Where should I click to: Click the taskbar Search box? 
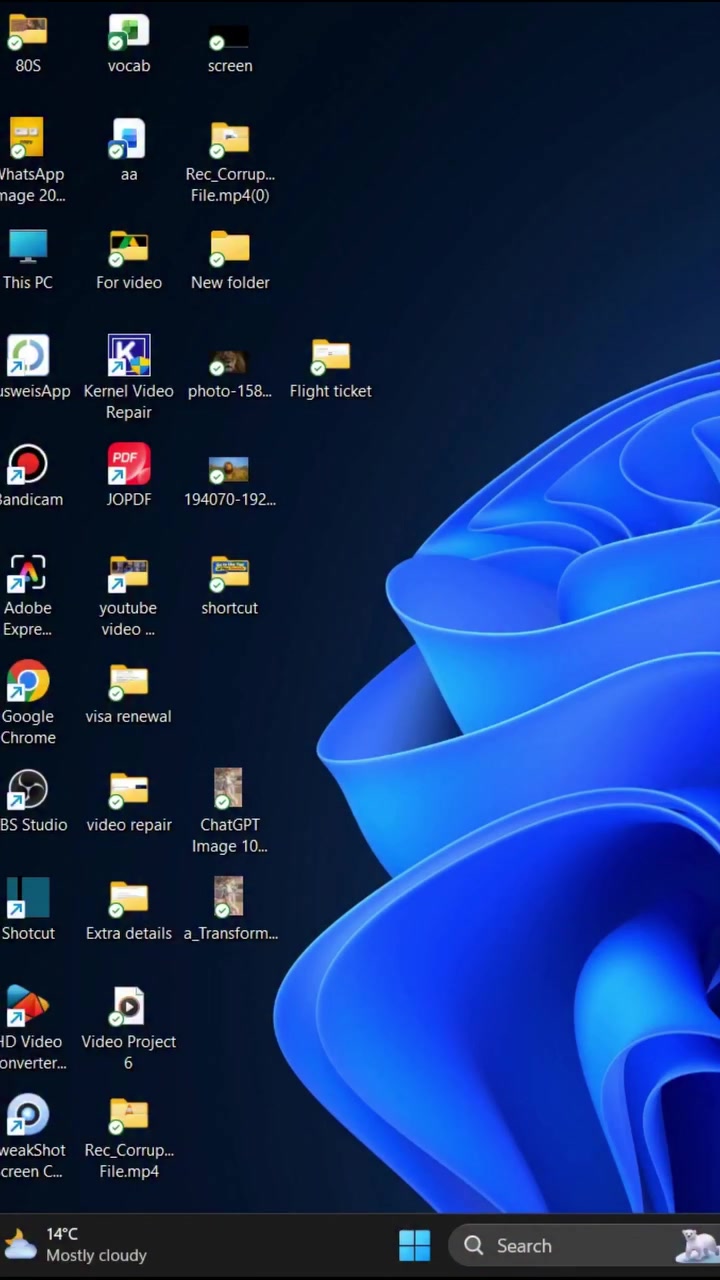(584, 1245)
